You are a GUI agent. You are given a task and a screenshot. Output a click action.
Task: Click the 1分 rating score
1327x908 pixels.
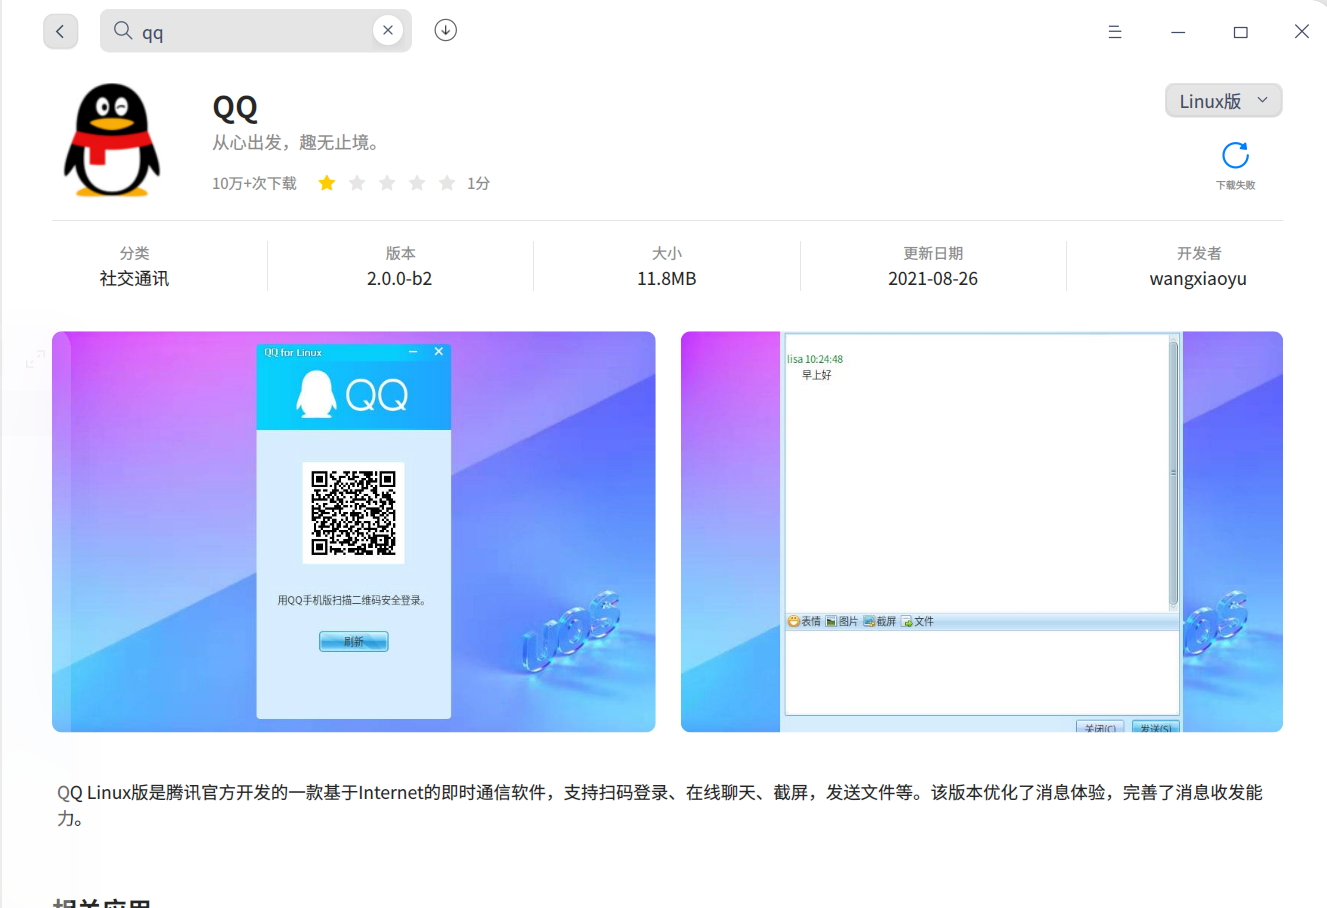click(x=478, y=183)
